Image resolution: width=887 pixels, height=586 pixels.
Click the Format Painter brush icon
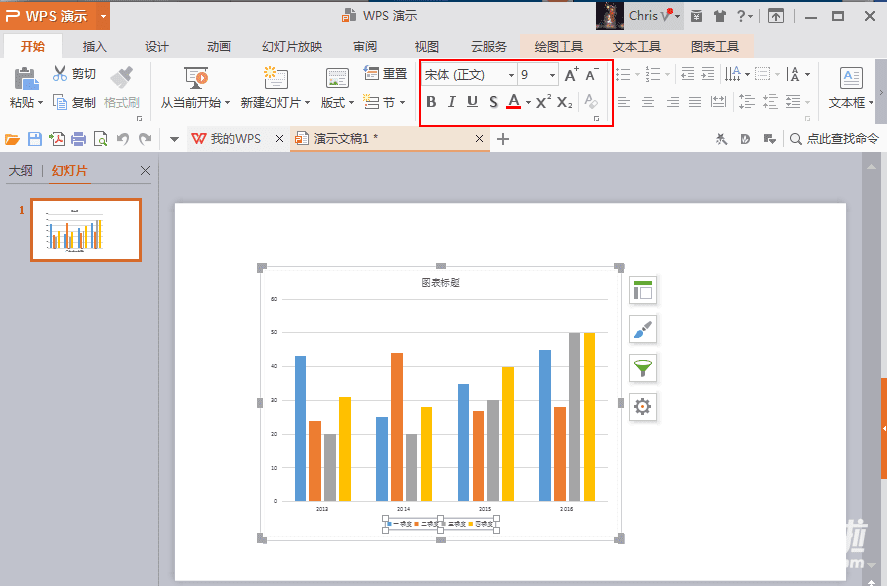pos(121,77)
